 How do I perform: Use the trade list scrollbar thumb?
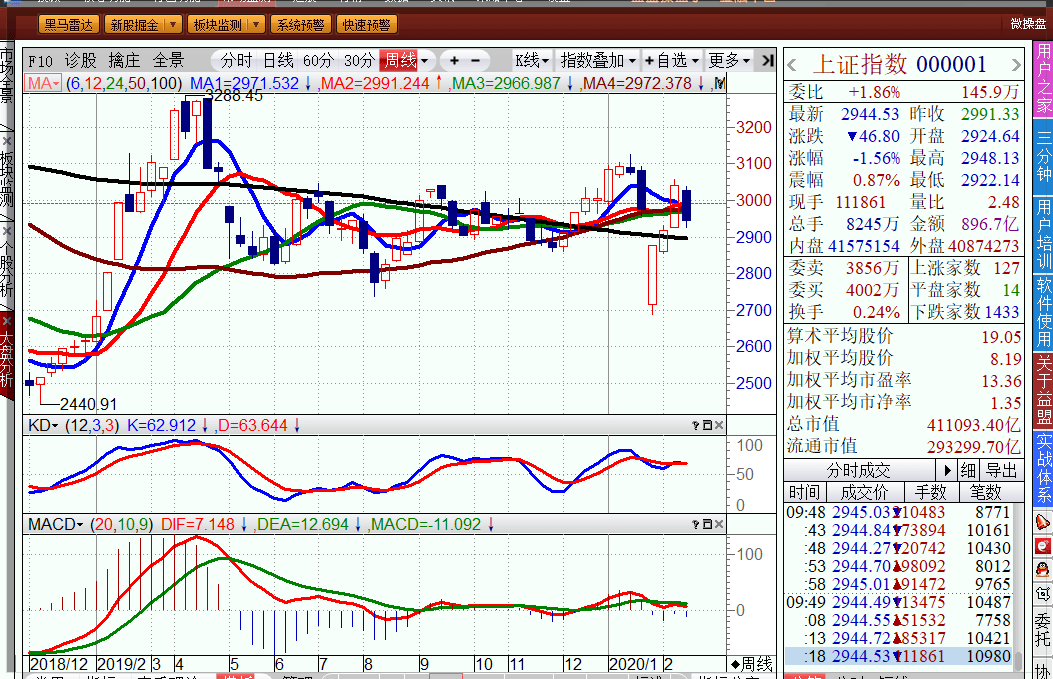[1018, 660]
